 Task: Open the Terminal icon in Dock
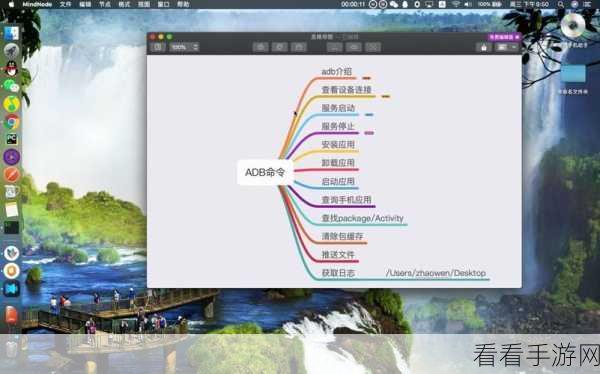[x=11, y=227]
